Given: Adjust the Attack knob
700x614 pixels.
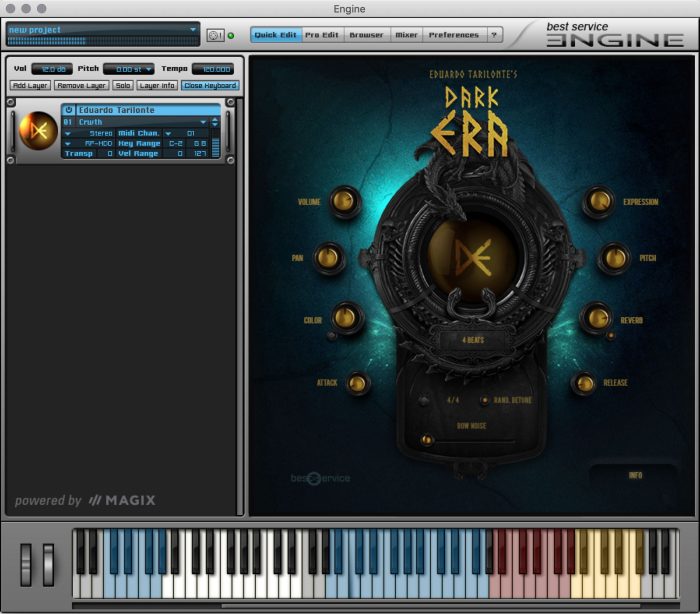Looking at the screenshot, I should pos(358,383).
